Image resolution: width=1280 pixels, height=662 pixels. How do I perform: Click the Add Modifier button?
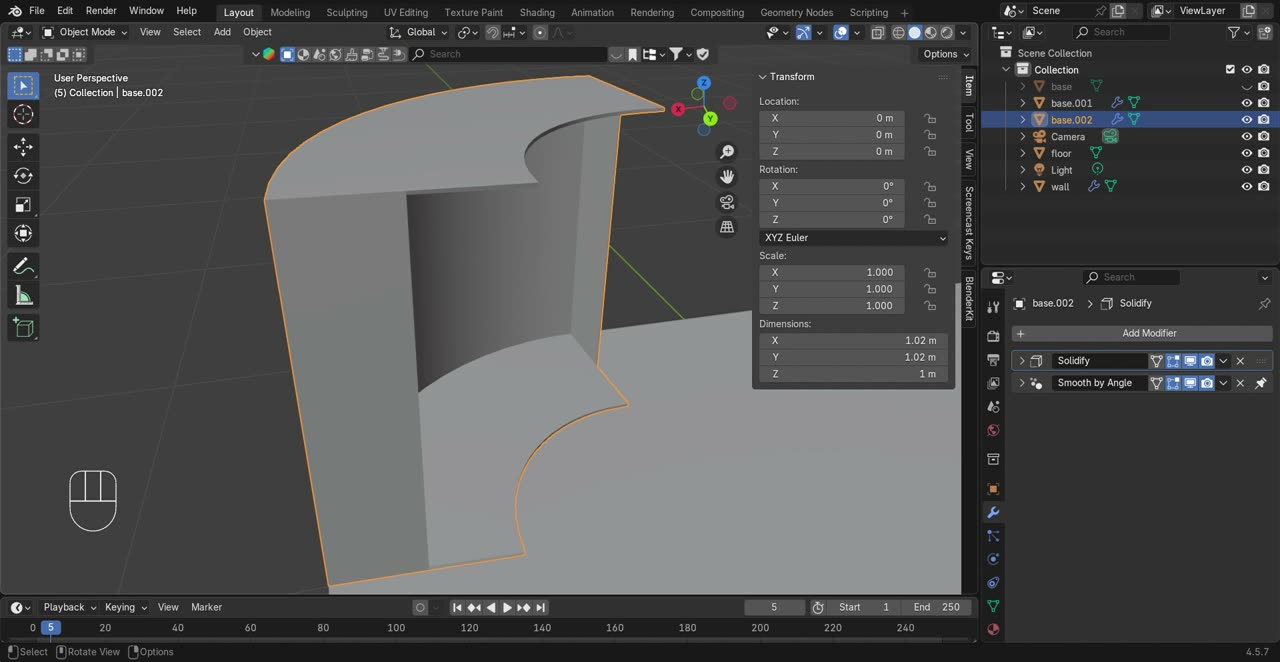pyautogui.click(x=1142, y=333)
